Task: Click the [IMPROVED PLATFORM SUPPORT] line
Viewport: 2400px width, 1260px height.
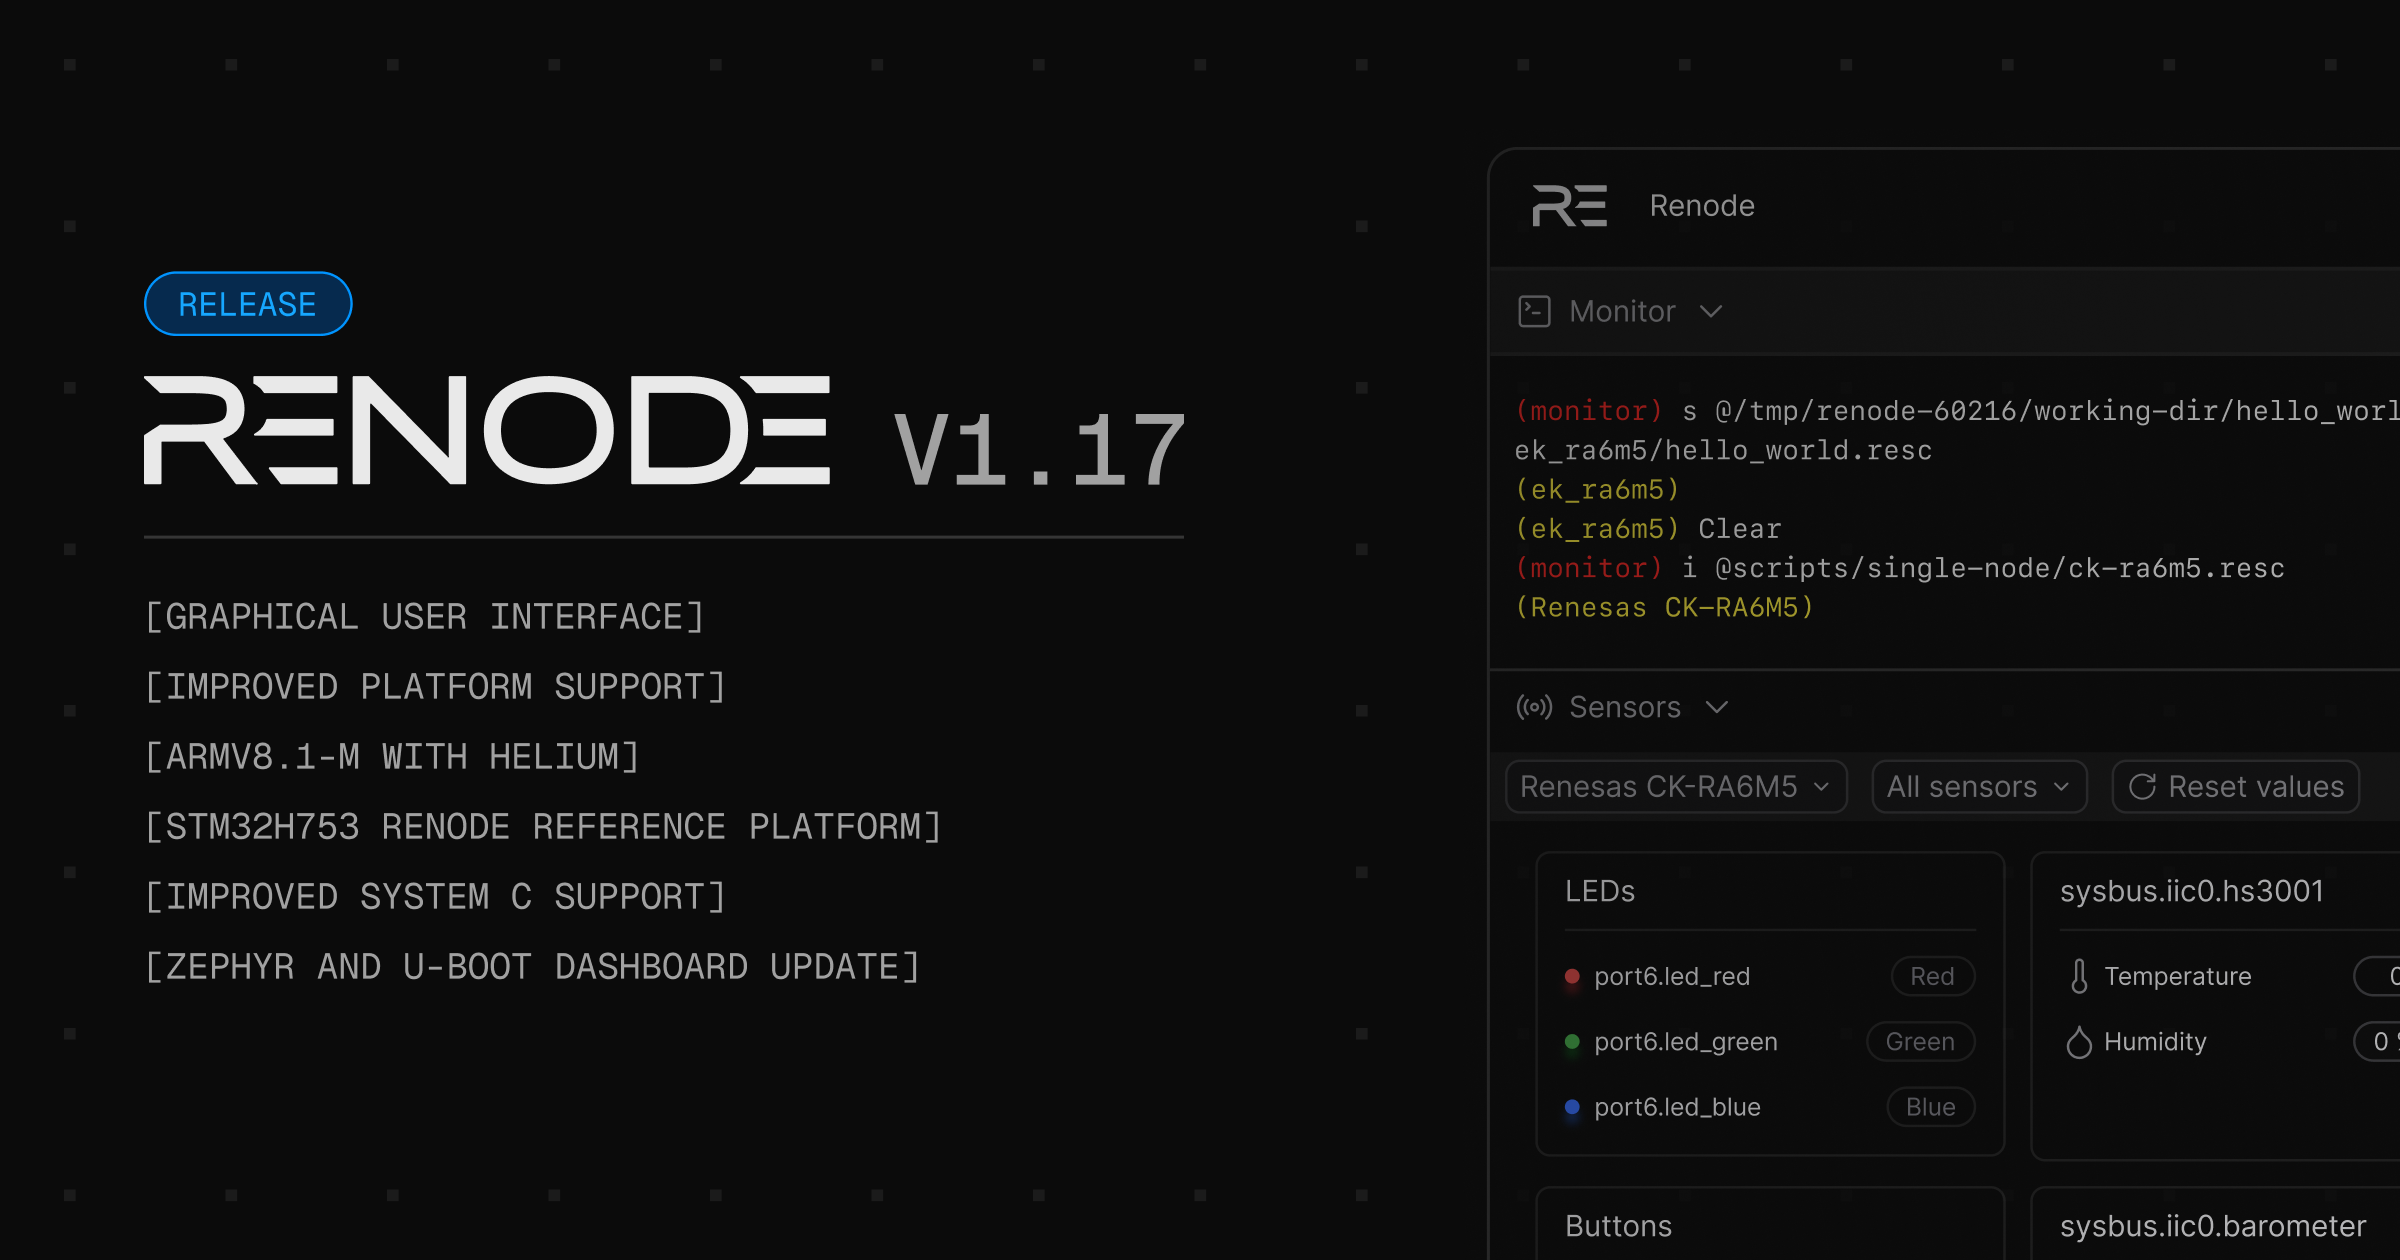Action: tap(435, 687)
